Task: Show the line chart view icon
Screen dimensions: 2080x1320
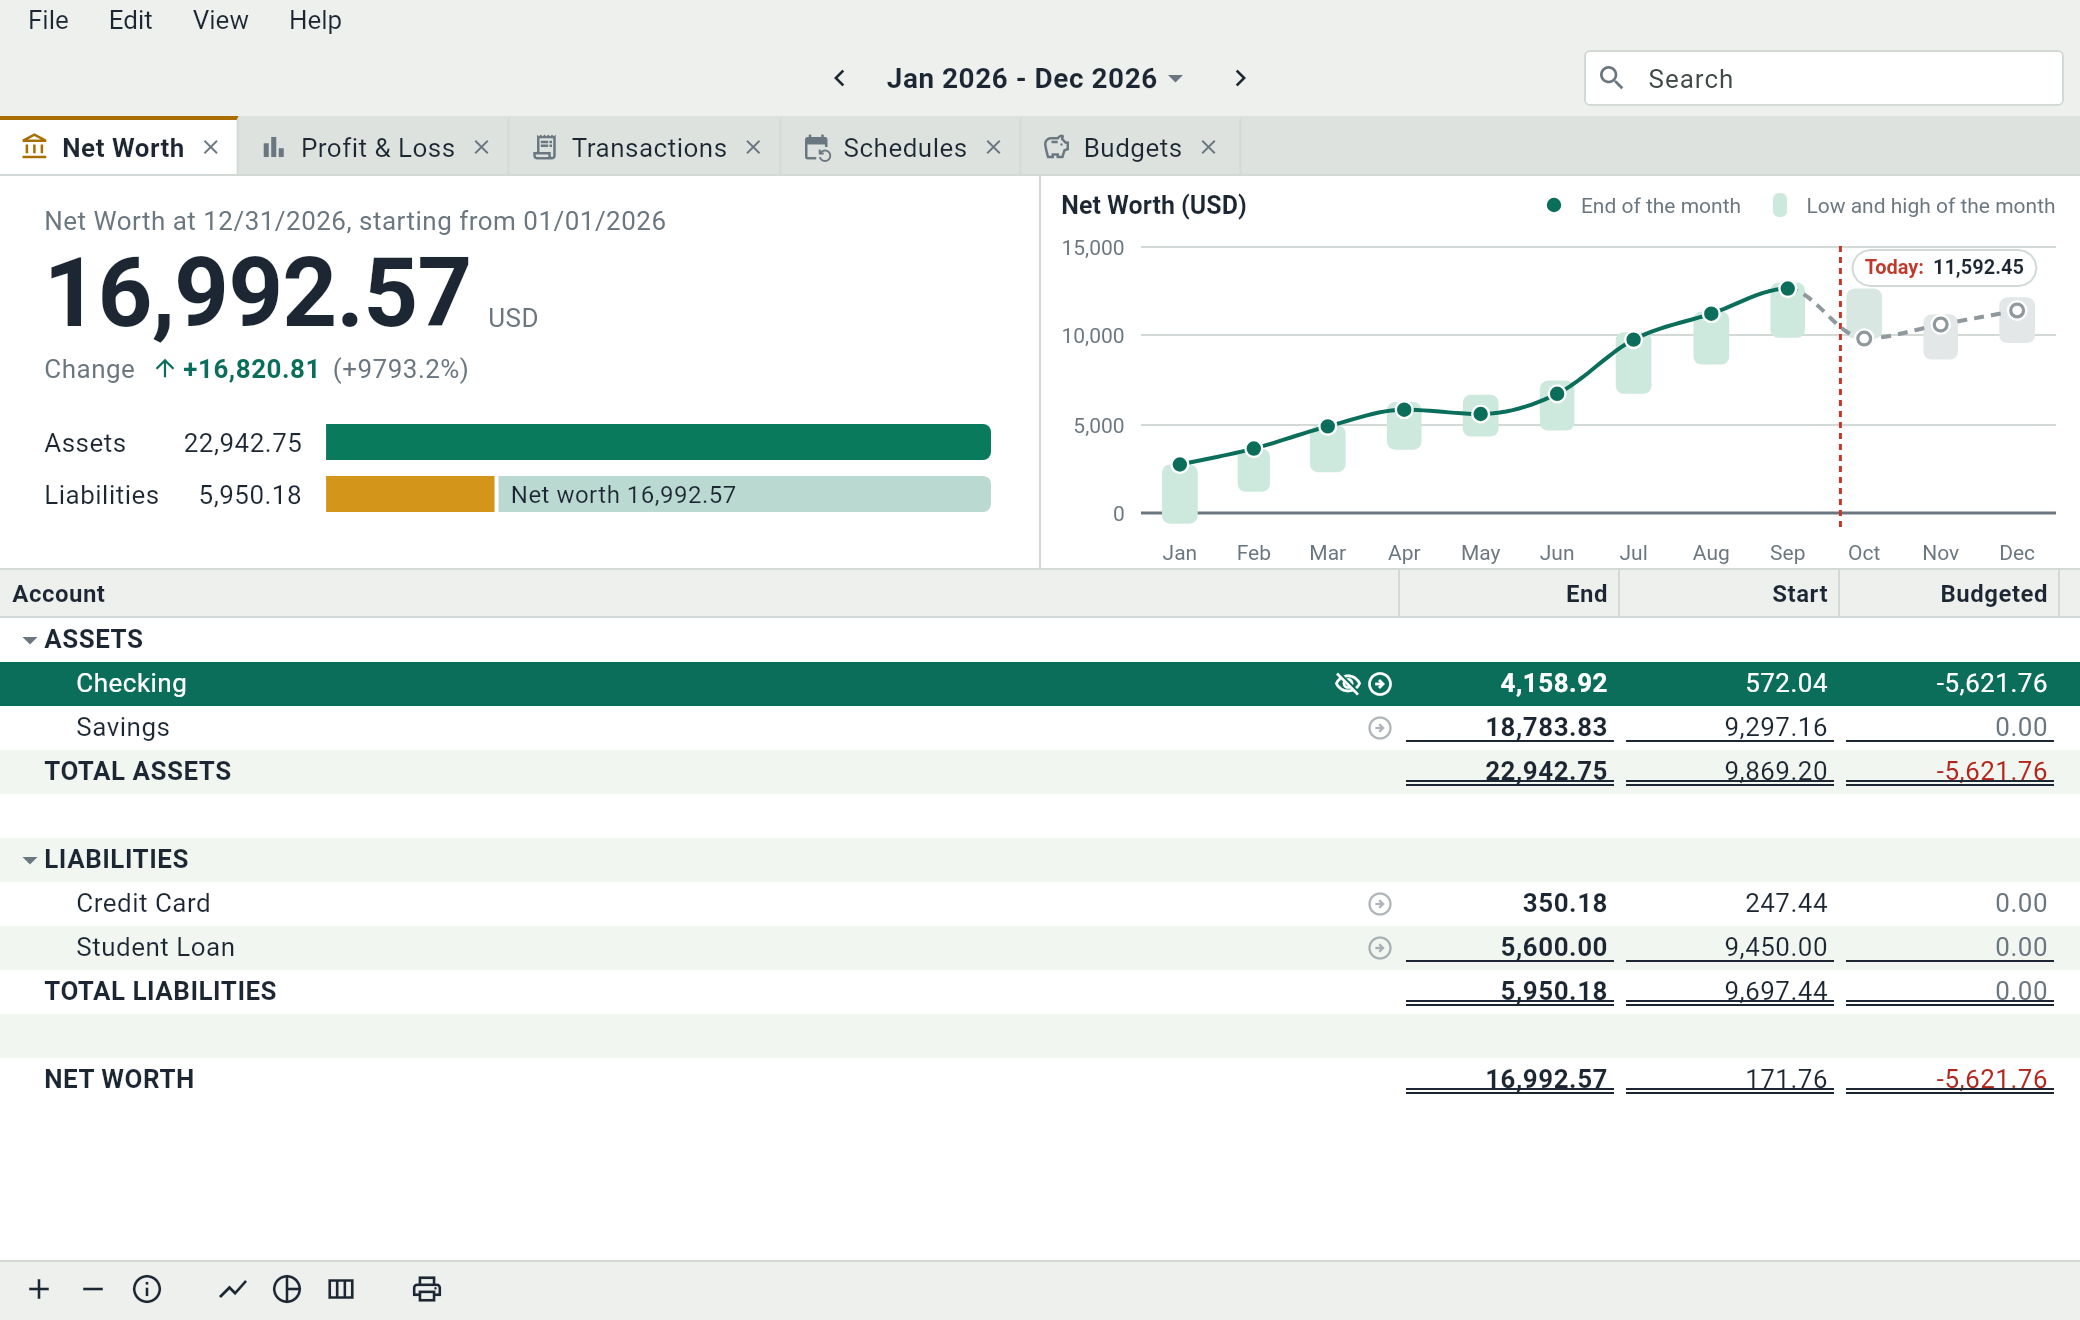Action: (233, 1289)
